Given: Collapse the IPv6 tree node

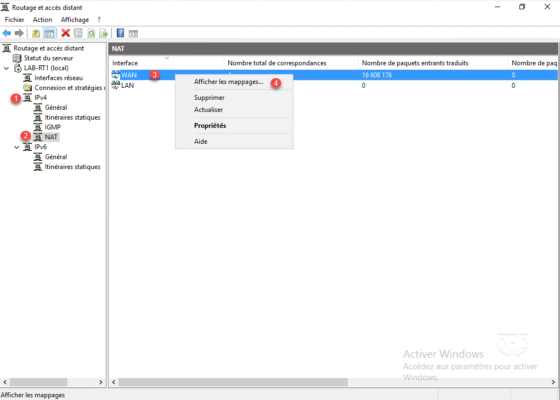Looking at the screenshot, I should click(x=16, y=147).
